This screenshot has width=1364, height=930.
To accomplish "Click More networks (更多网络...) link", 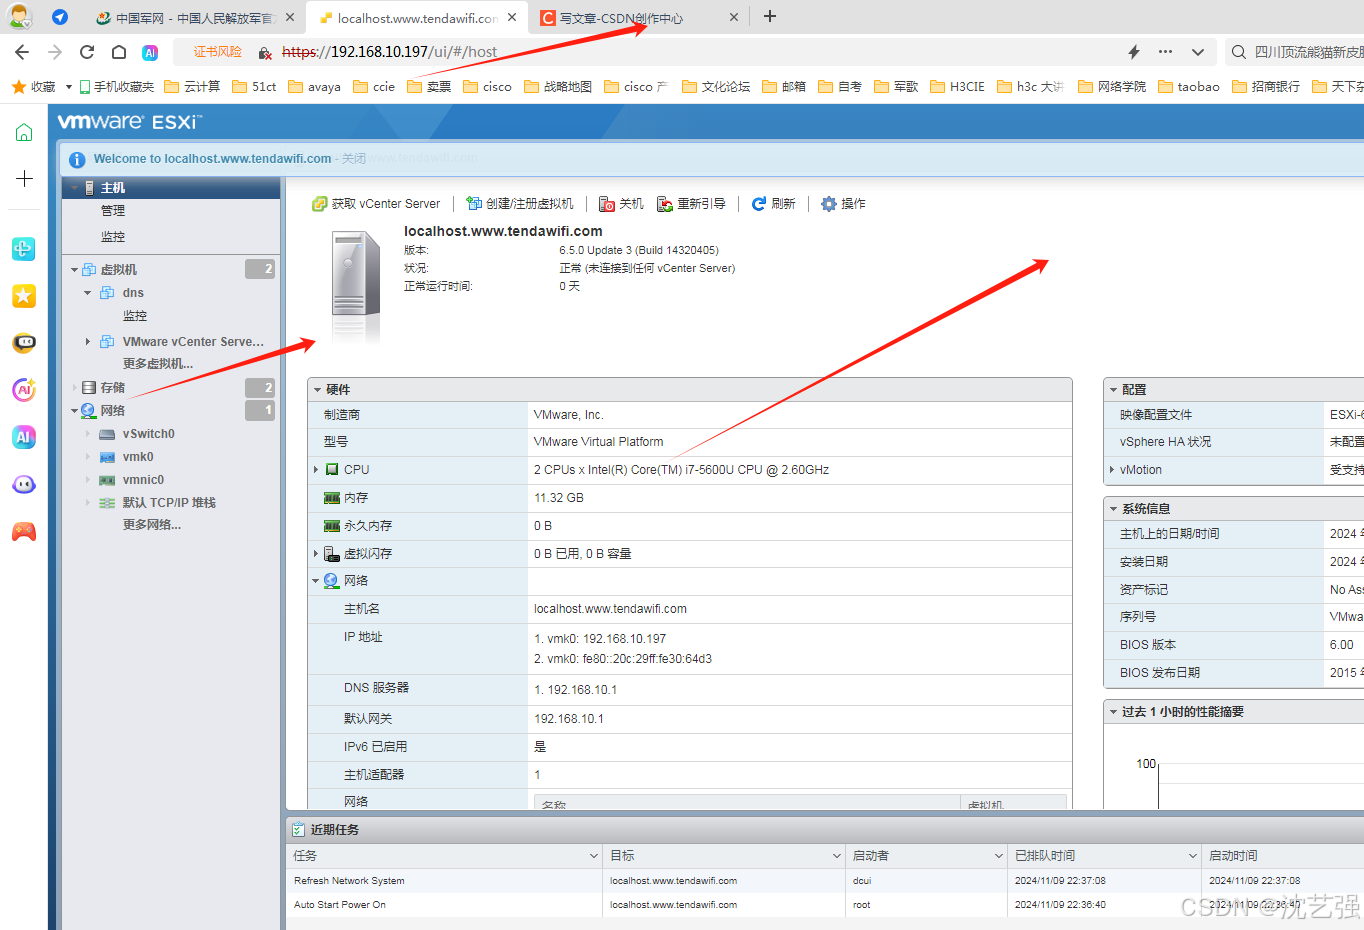I will (152, 525).
